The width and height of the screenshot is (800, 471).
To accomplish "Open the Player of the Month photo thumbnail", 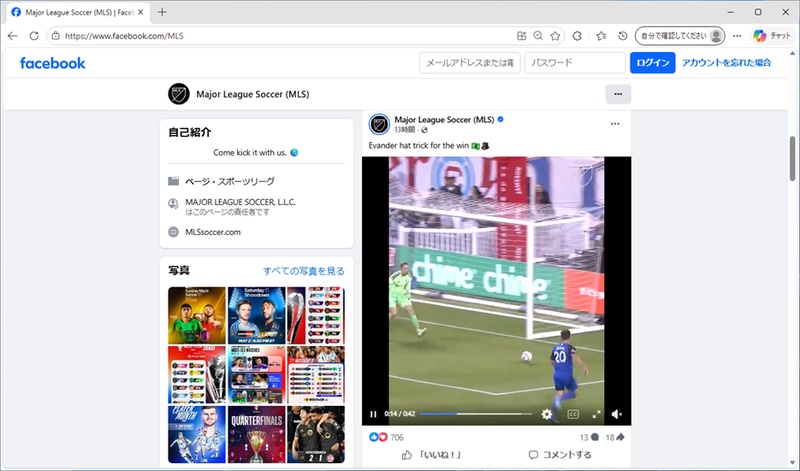I will point(197,434).
